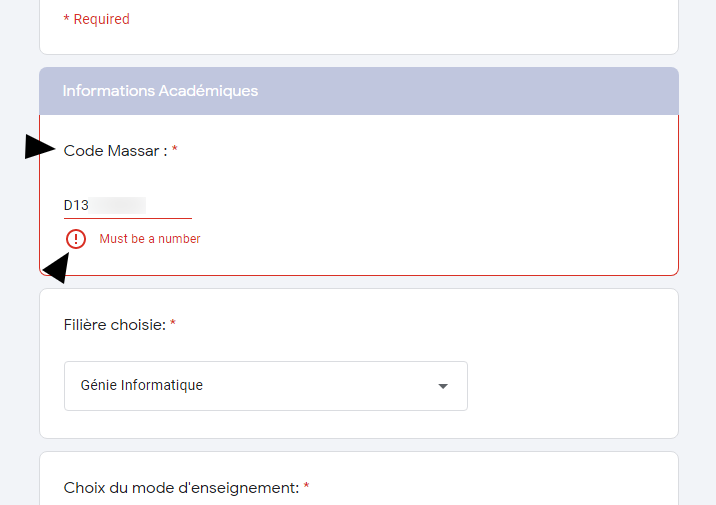716x505 pixels.
Task: Click the red asterisk after Filière choisie
Action: tap(173, 324)
